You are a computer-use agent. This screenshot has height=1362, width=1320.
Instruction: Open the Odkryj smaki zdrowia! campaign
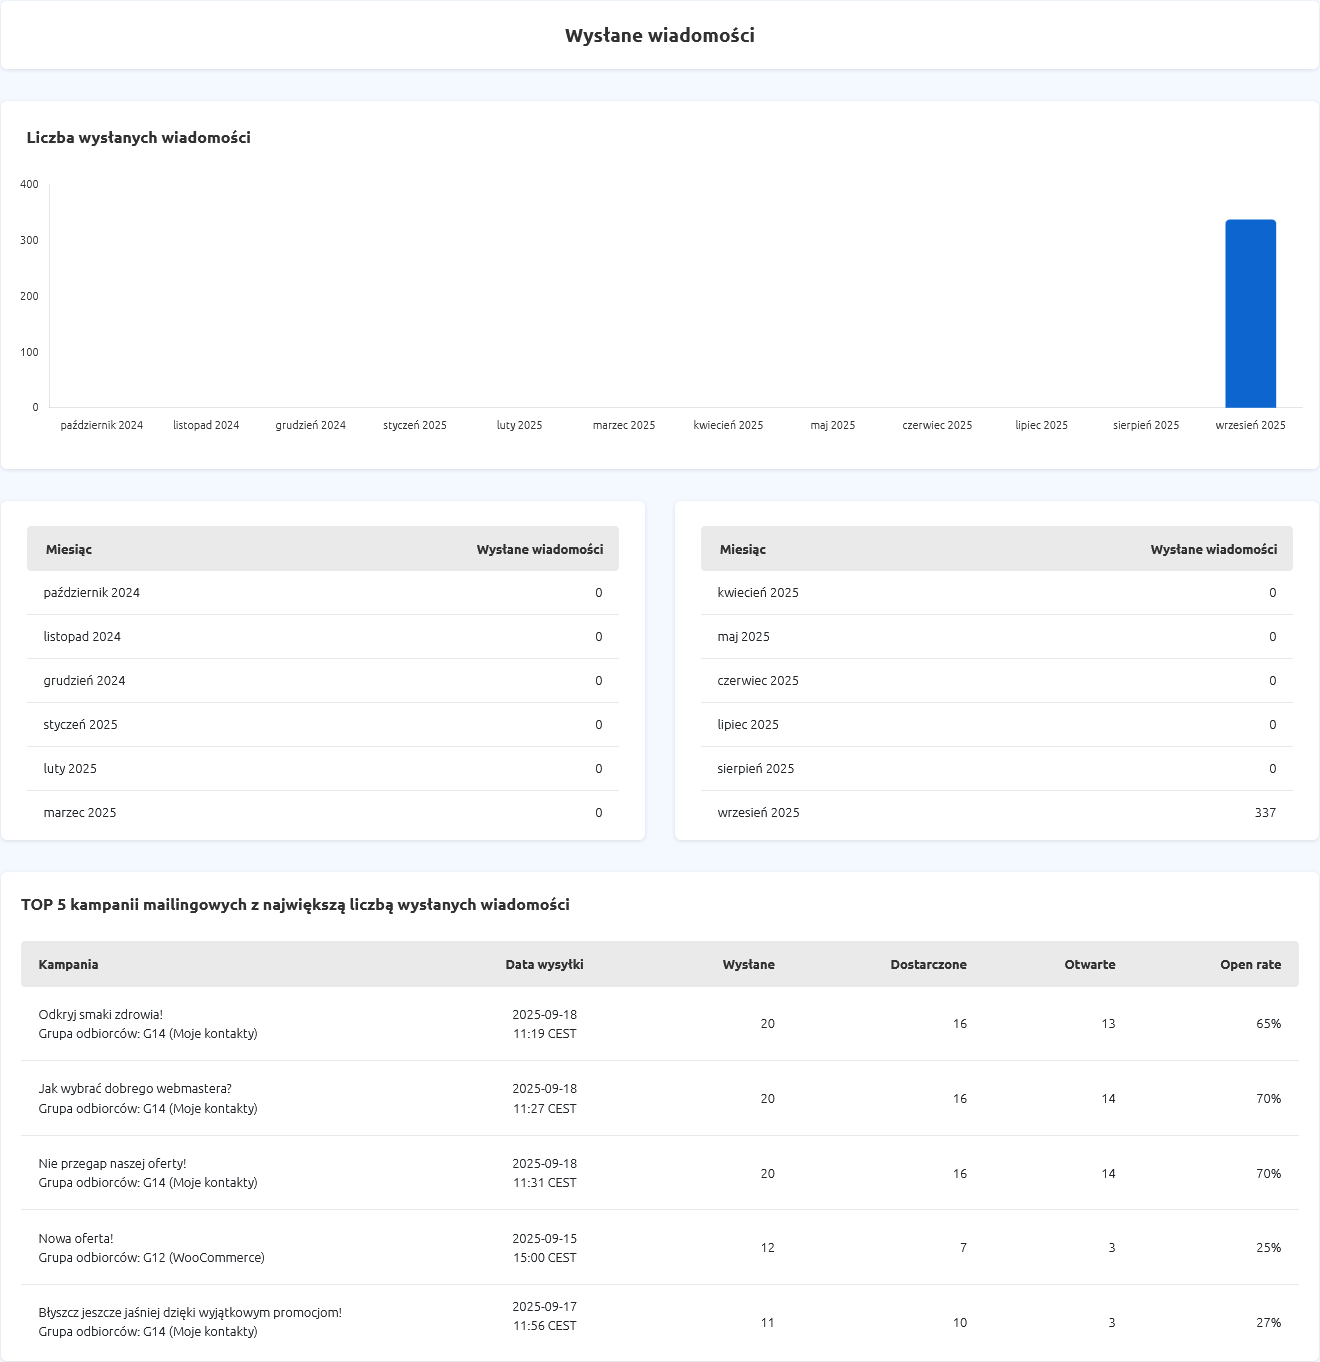(100, 1015)
